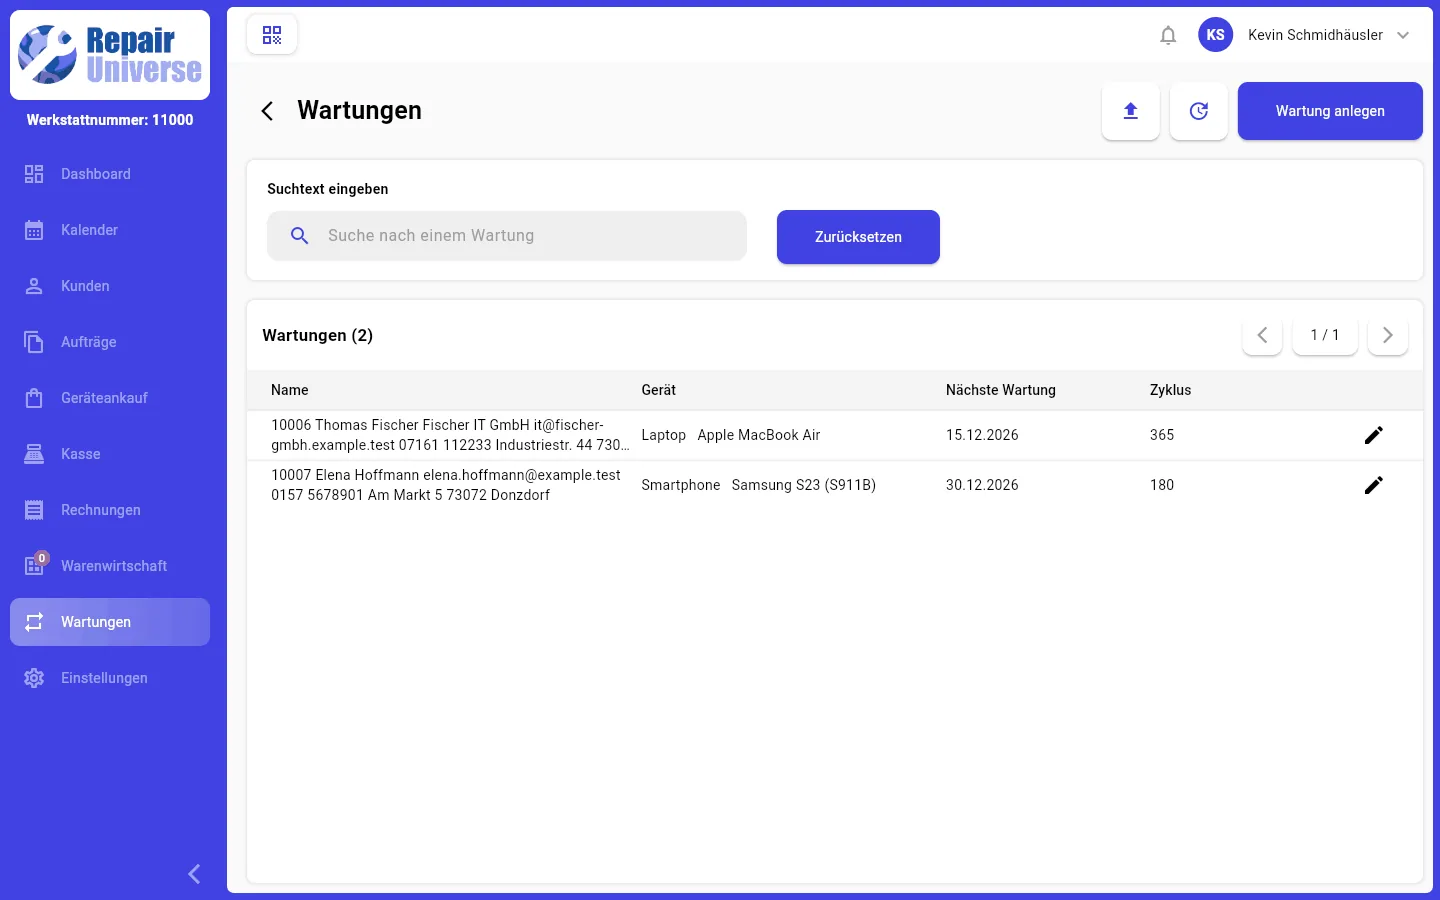Go back using arrow beside Wartungen title
The height and width of the screenshot is (900, 1440).
pyautogui.click(x=267, y=111)
